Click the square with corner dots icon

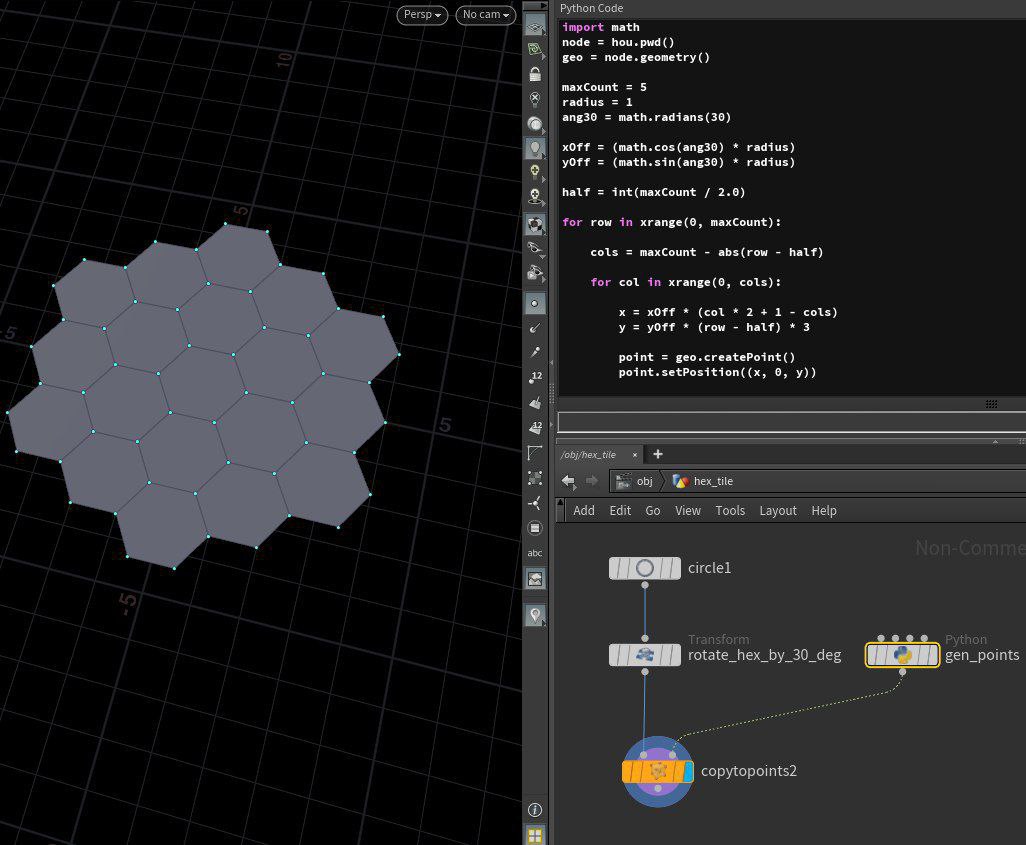(x=535, y=478)
